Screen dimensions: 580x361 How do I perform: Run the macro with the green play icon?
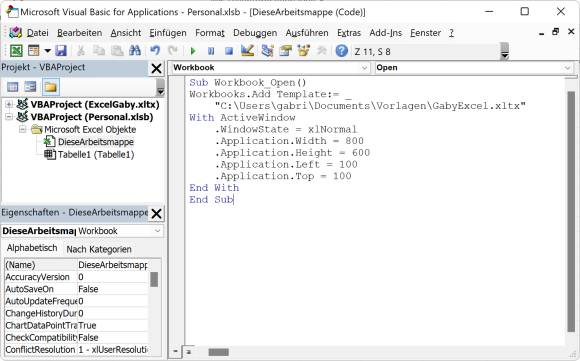[x=193, y=51]
